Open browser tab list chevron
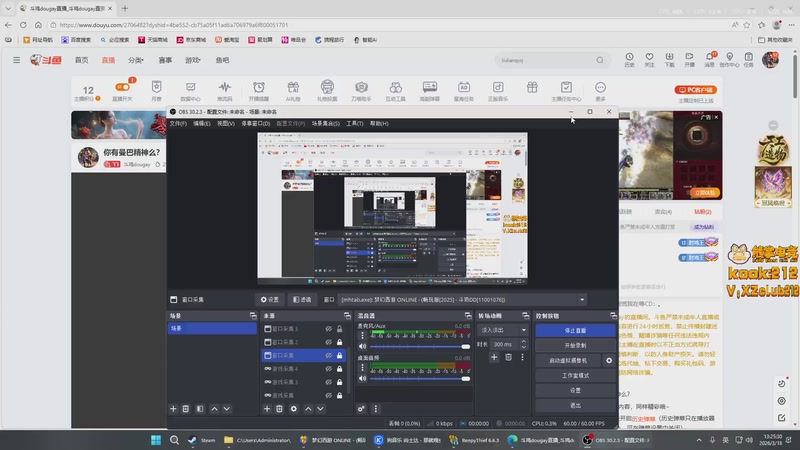The width and height of the screenshot is (800, 450). [x=8, y=9]
